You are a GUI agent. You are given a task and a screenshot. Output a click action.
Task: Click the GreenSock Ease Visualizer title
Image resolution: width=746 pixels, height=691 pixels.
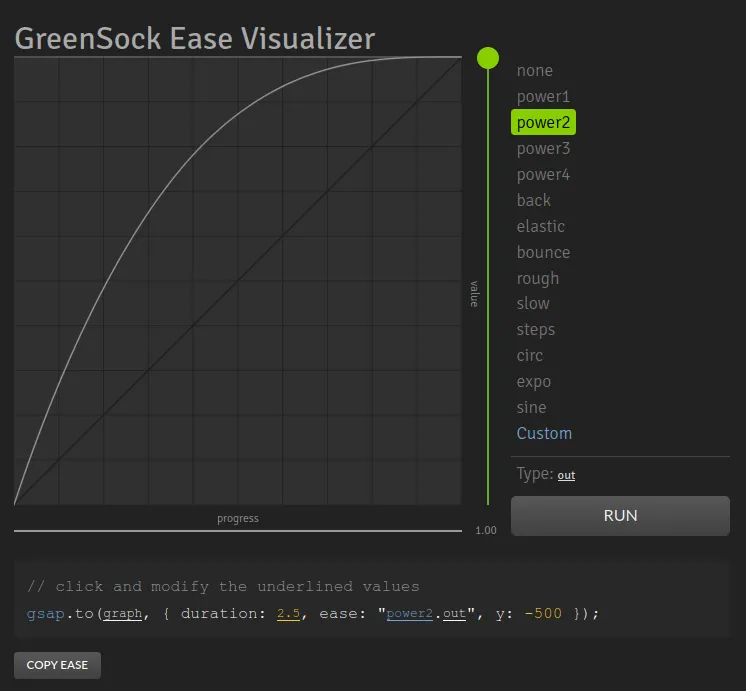coord(195,39)
